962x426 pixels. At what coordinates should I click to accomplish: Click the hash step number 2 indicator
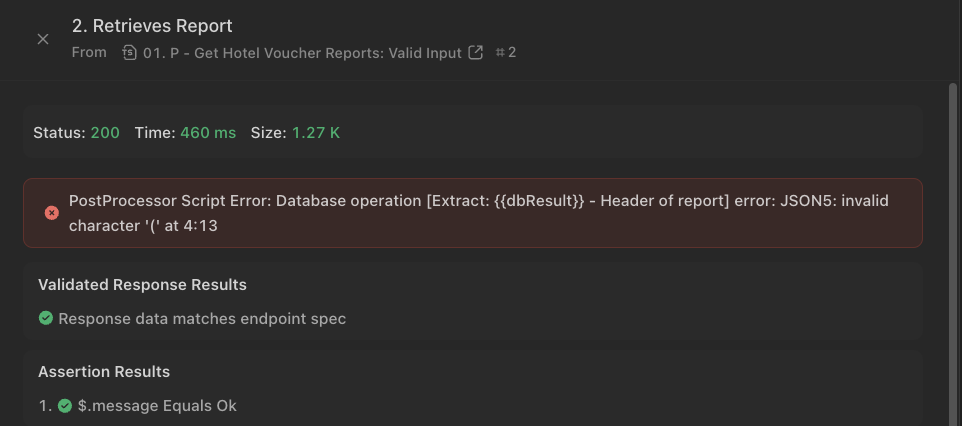point(506,53)
